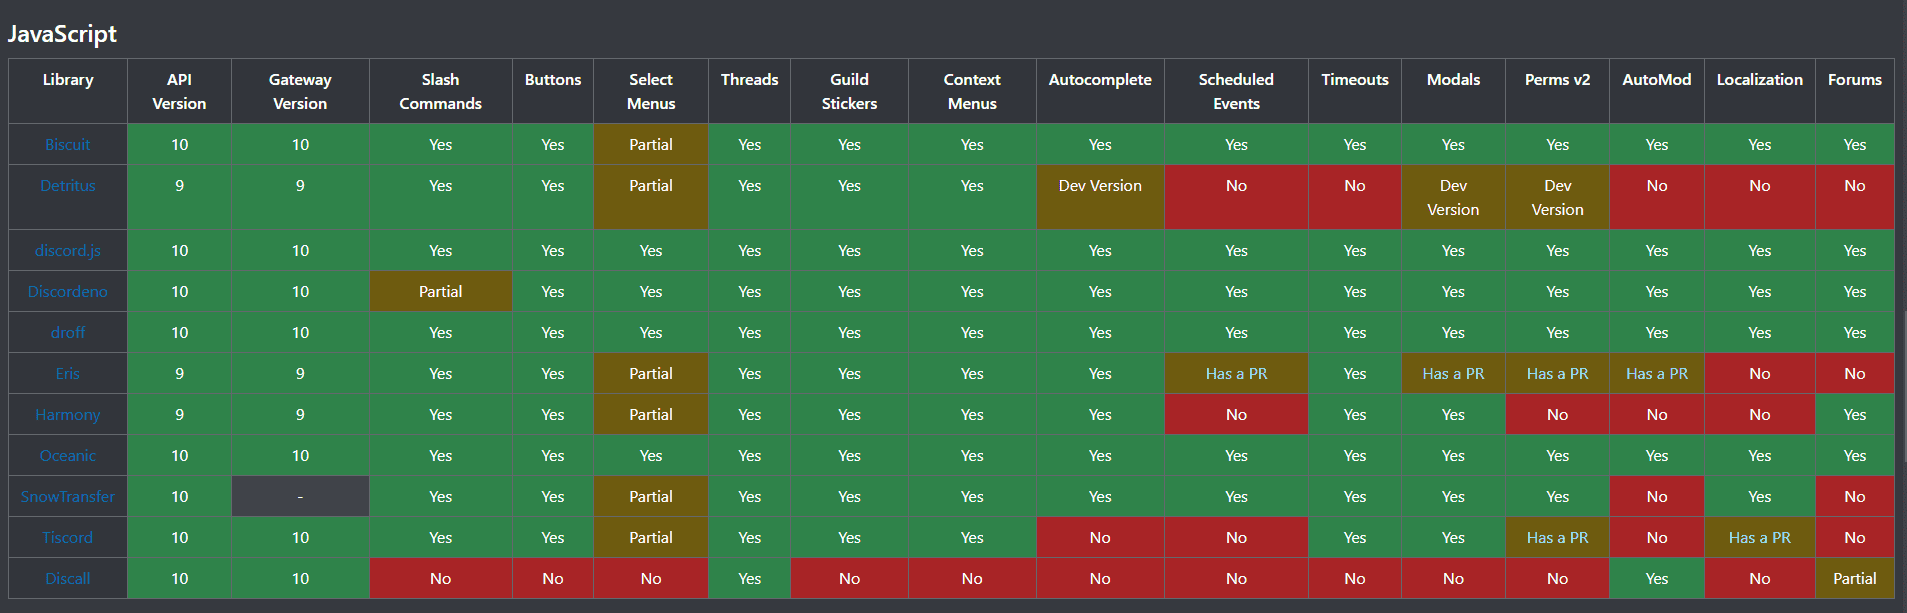Open the Detritus library link
Image resolution: width=1907 pixels, height=613 pixels.
(x=67, y=186)
